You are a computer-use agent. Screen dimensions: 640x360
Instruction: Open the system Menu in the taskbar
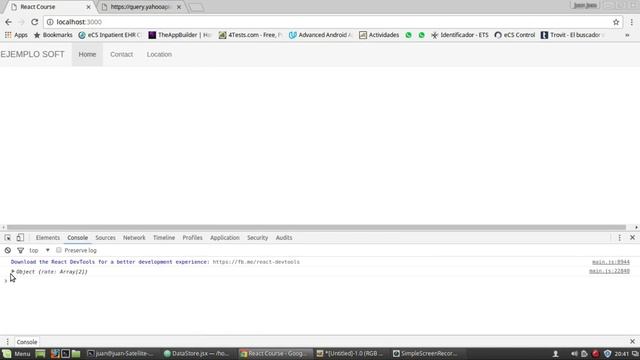16,353
